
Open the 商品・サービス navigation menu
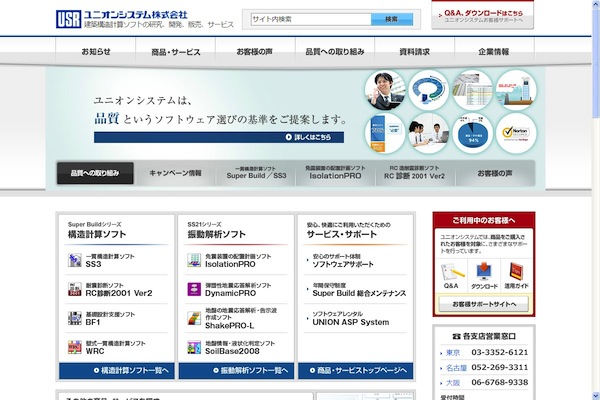pyautogui.click(x=176, y=52)
